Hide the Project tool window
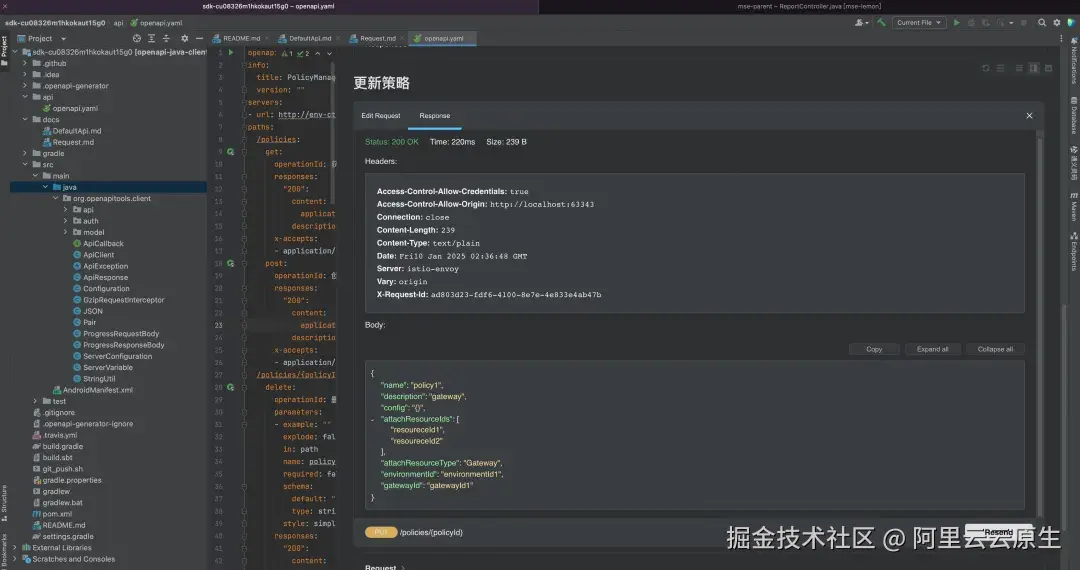1080x570 pixels. (x=199, y=39)
